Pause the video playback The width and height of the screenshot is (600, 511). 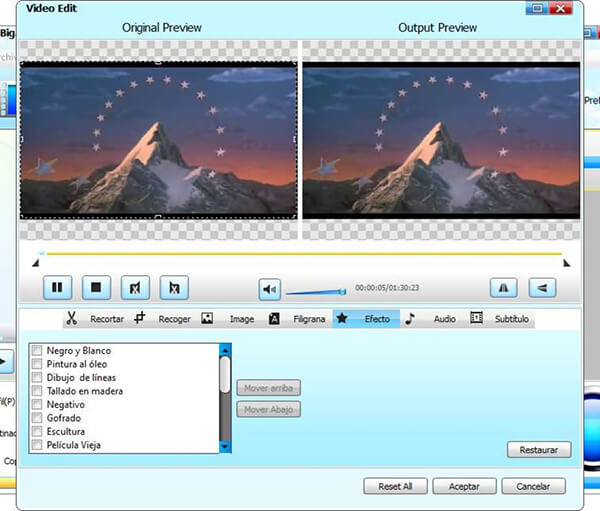pyautogui.click(x=57, y=288)
